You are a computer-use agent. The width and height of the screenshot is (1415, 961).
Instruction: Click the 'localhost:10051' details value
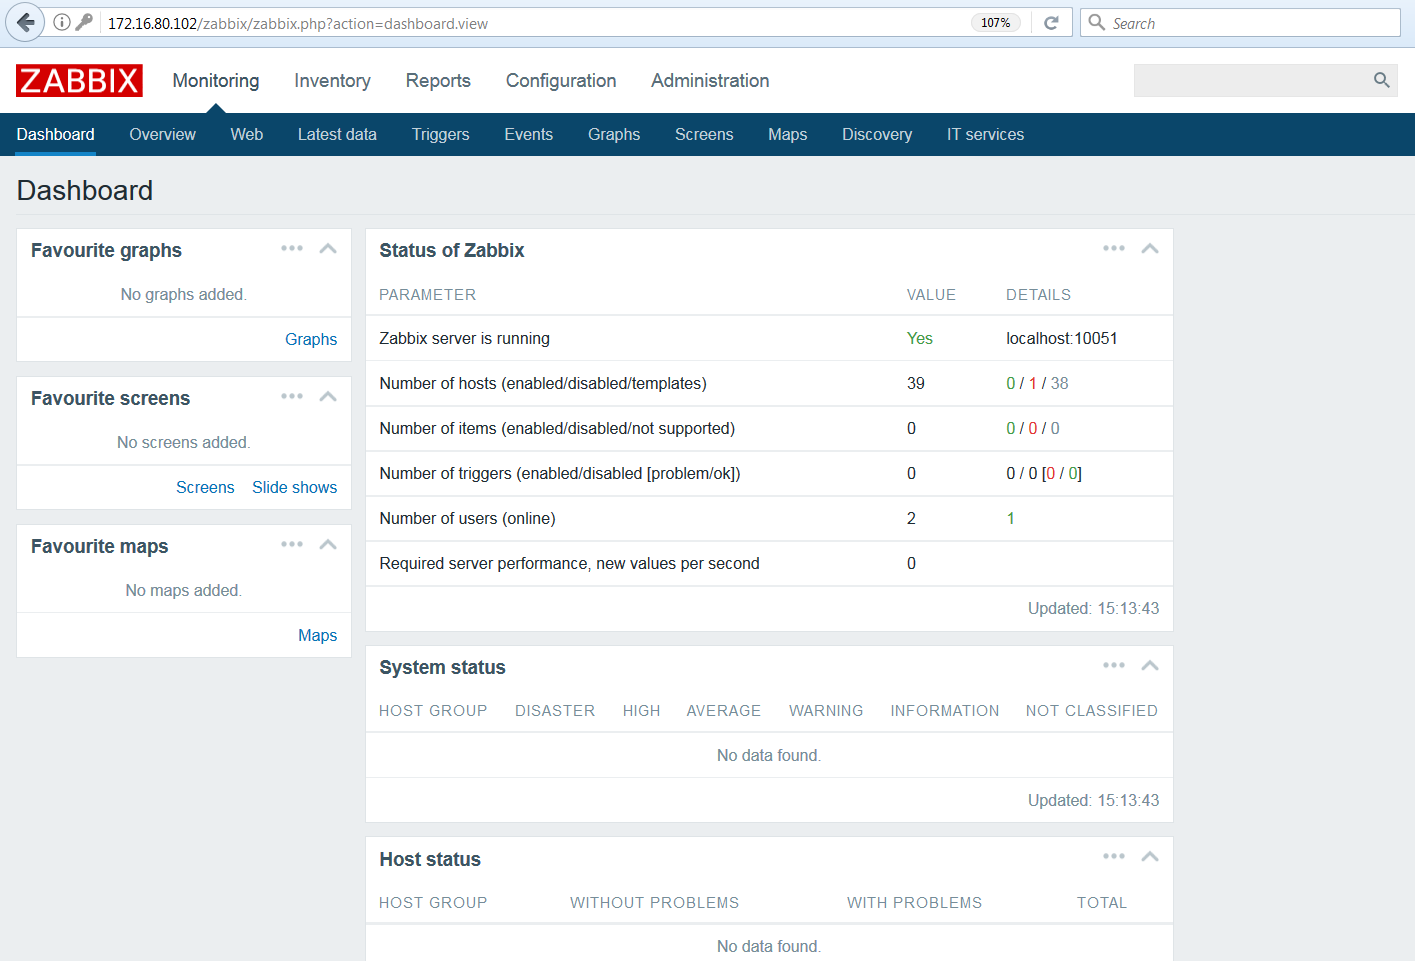click(1061, 338)
